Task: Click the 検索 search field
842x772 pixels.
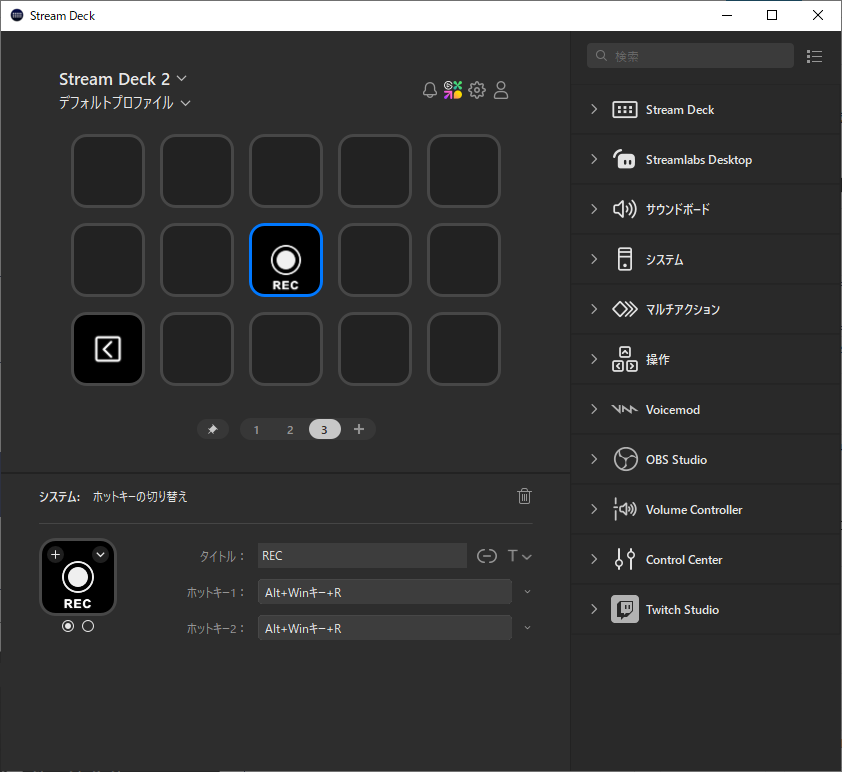Action: (690, 56)
